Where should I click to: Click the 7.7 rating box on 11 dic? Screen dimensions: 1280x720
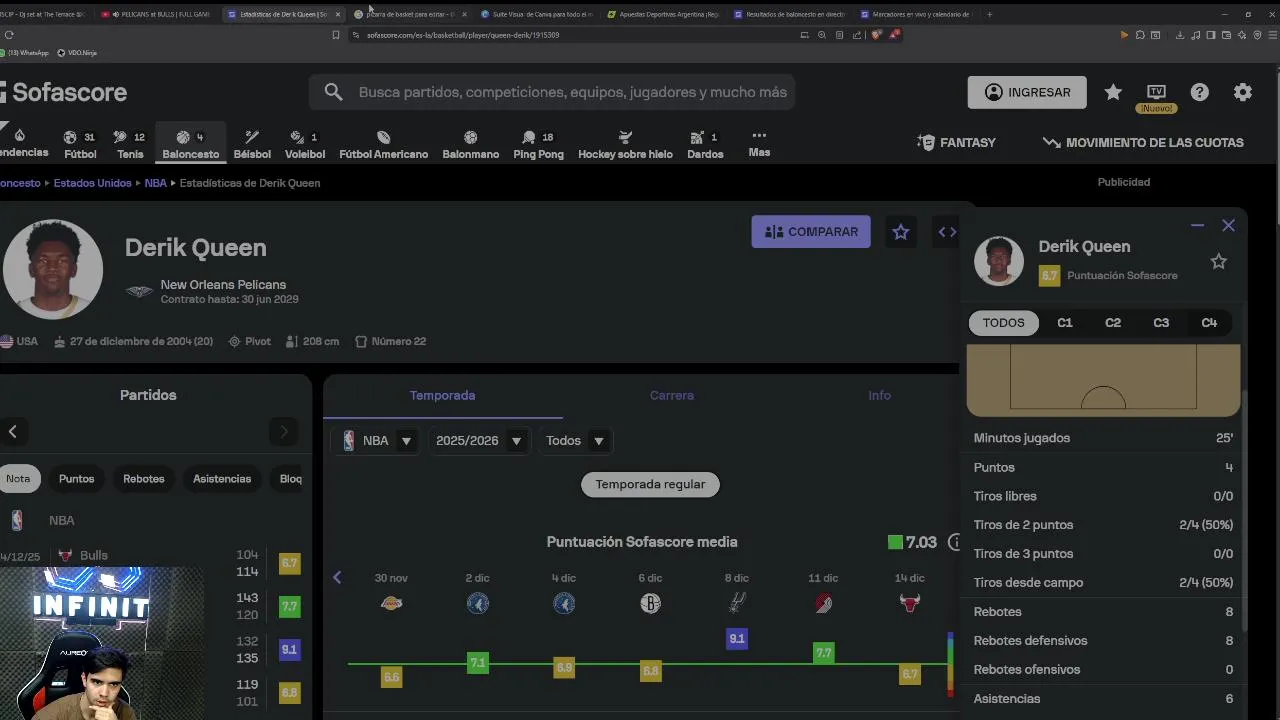point(823,653)
